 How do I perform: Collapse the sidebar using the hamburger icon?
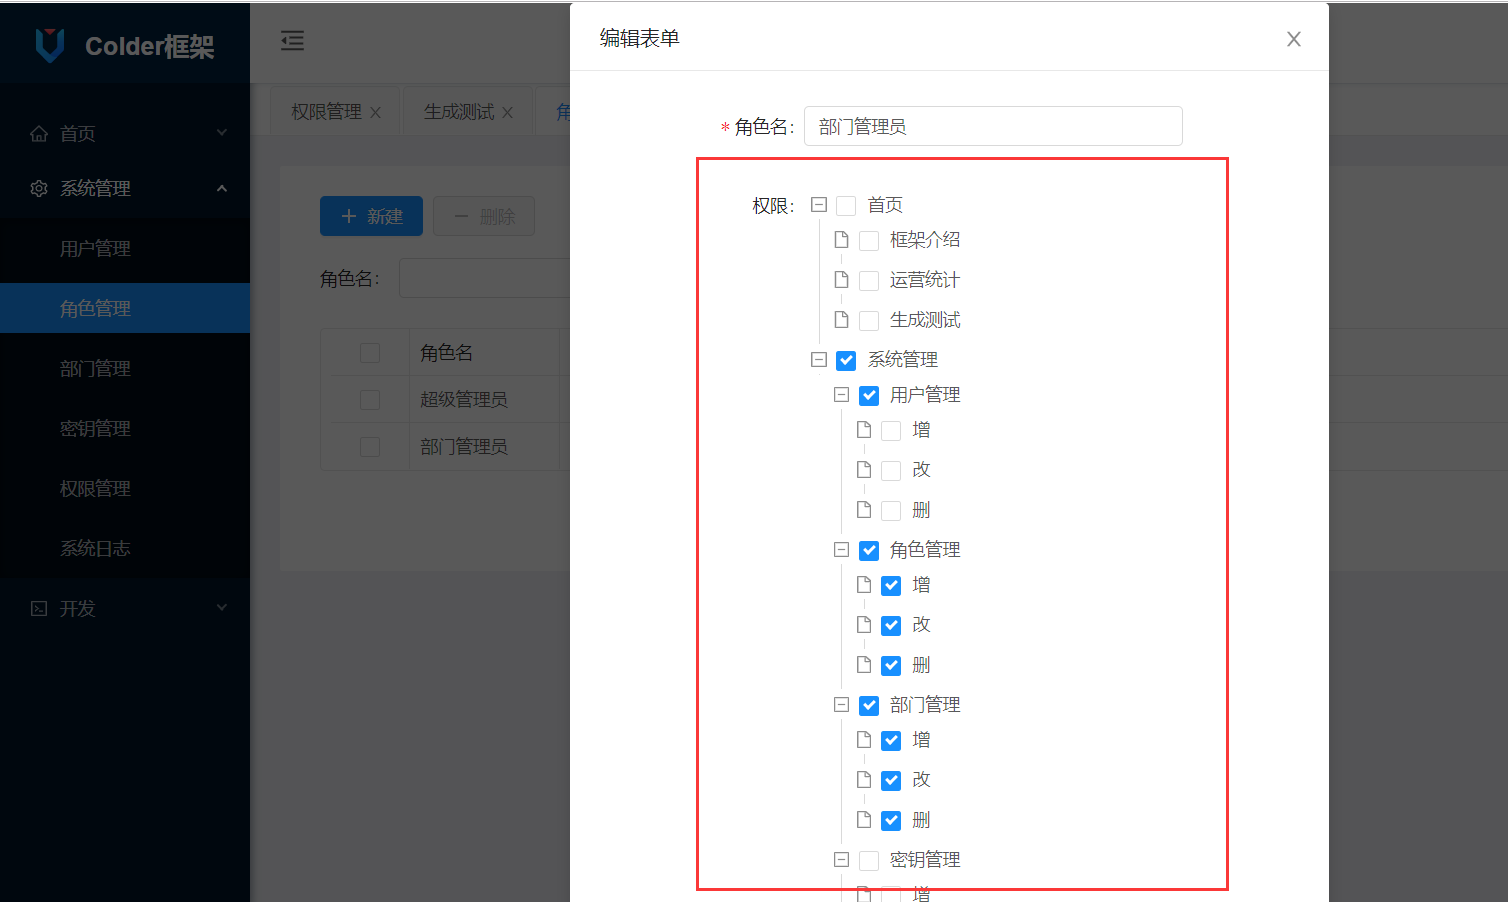tap(292, 41)
